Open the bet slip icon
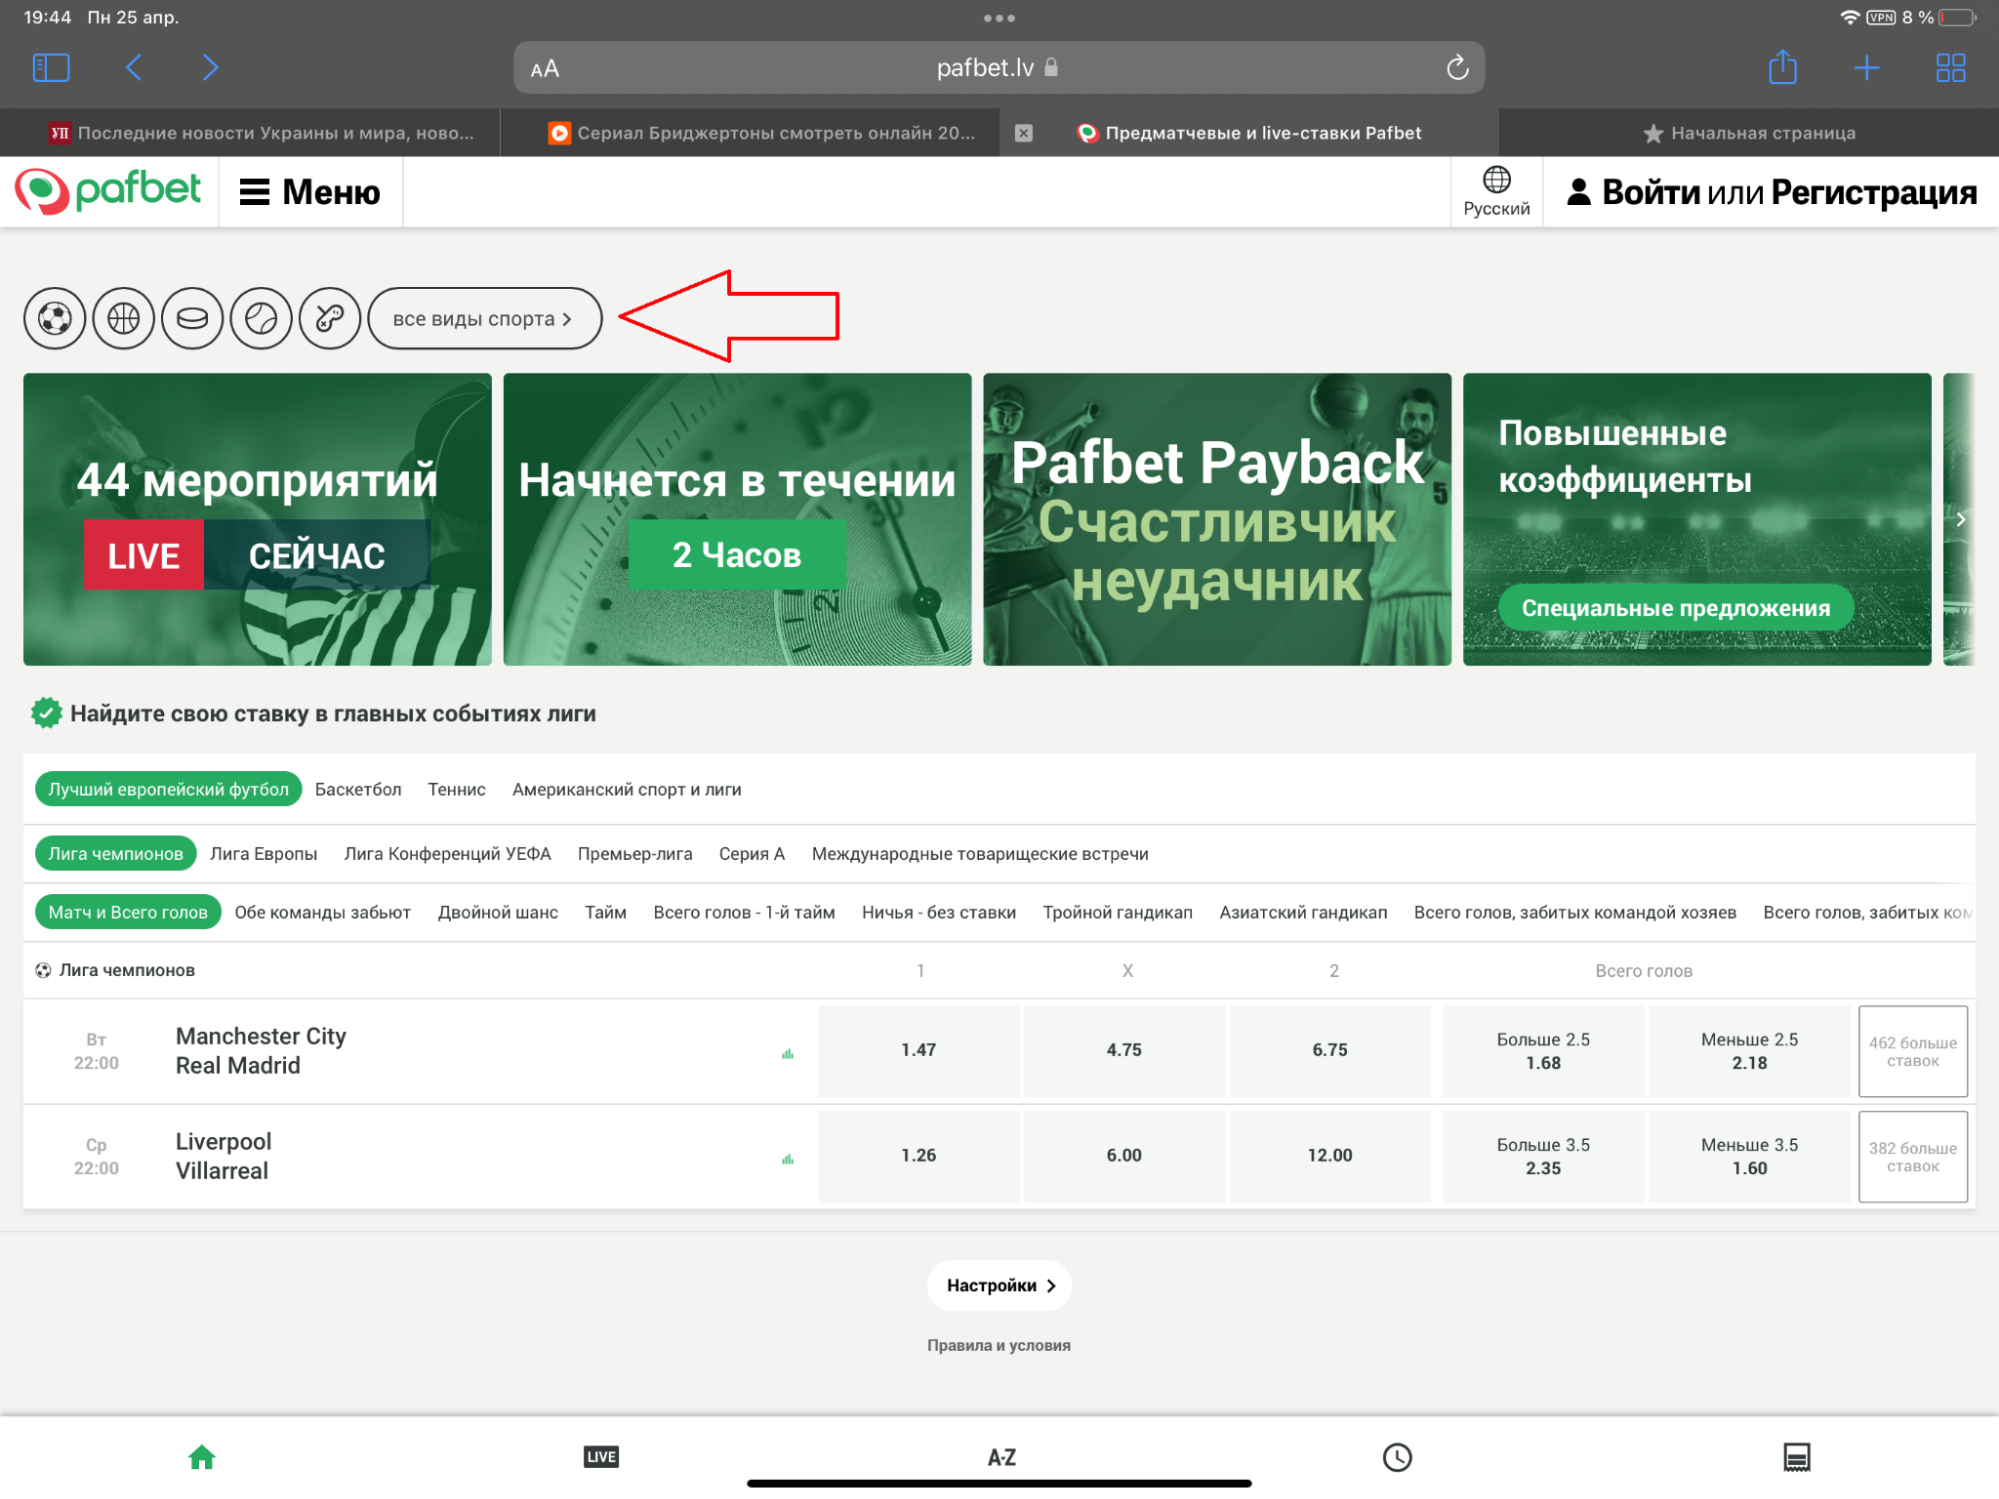Viewport: 1999px width, 1499px height. (1796, 1458)
